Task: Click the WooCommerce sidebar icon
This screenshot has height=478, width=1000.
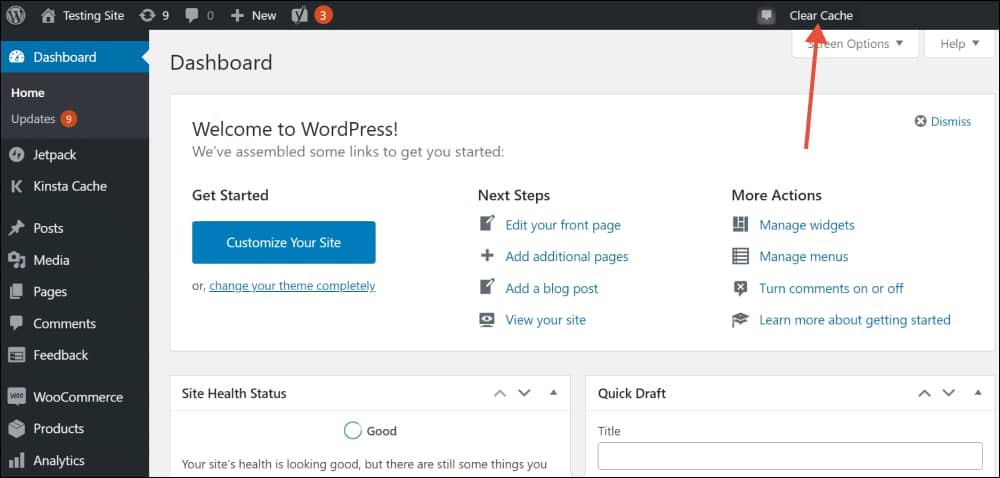Action: click(x=17, y=396)
